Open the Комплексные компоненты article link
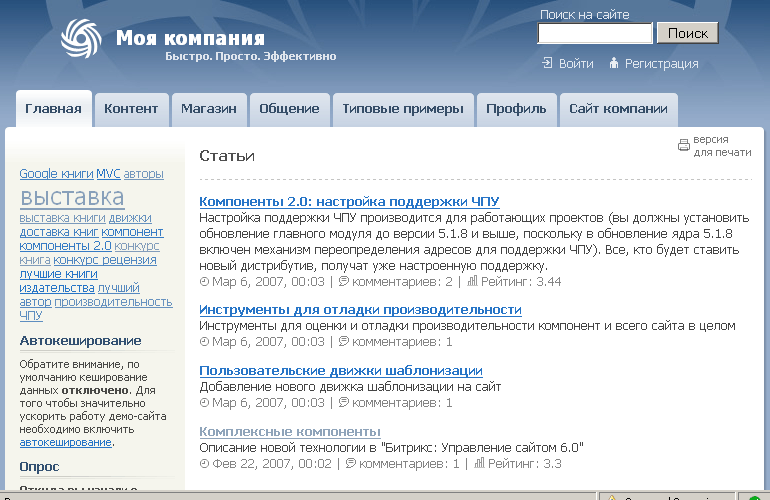This screenshot has width=770, height=500. coord(283,431)
